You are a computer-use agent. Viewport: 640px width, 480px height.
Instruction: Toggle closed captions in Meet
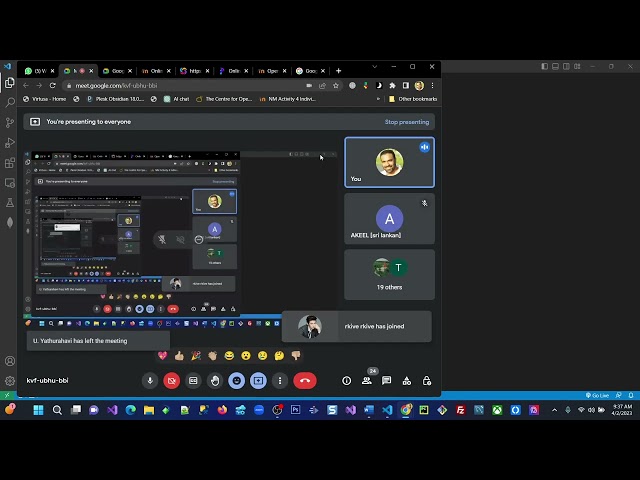[193, 380]
